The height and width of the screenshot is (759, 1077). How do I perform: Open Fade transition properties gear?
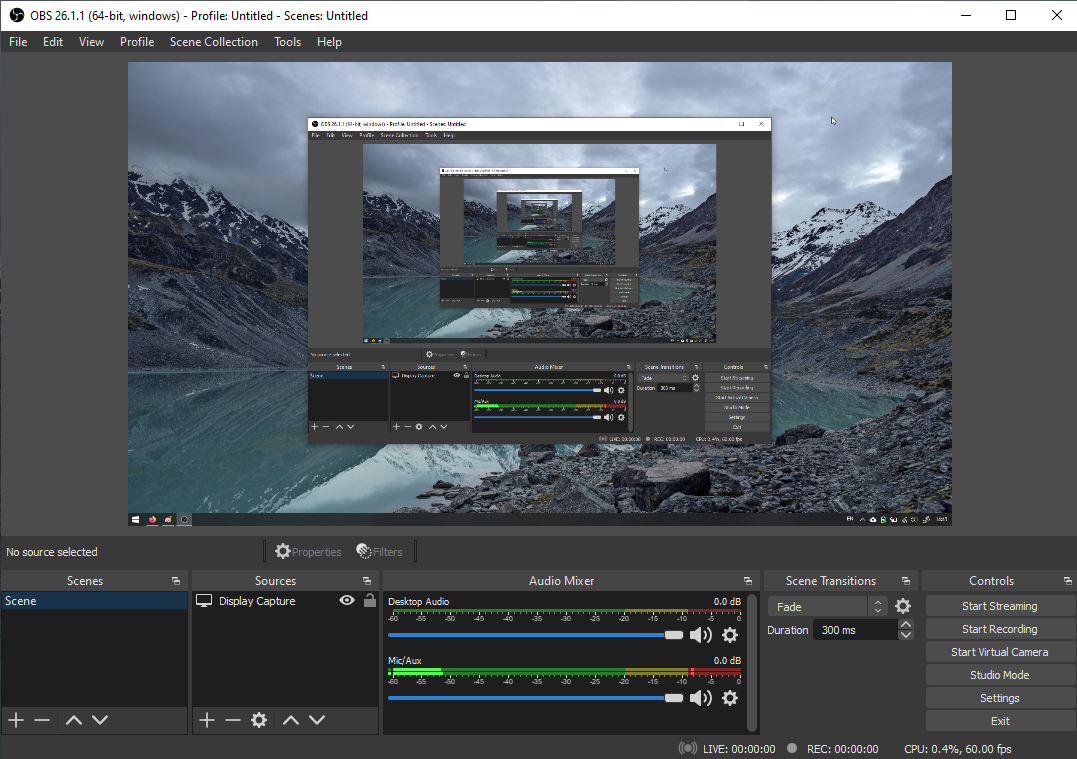[903, 606]
